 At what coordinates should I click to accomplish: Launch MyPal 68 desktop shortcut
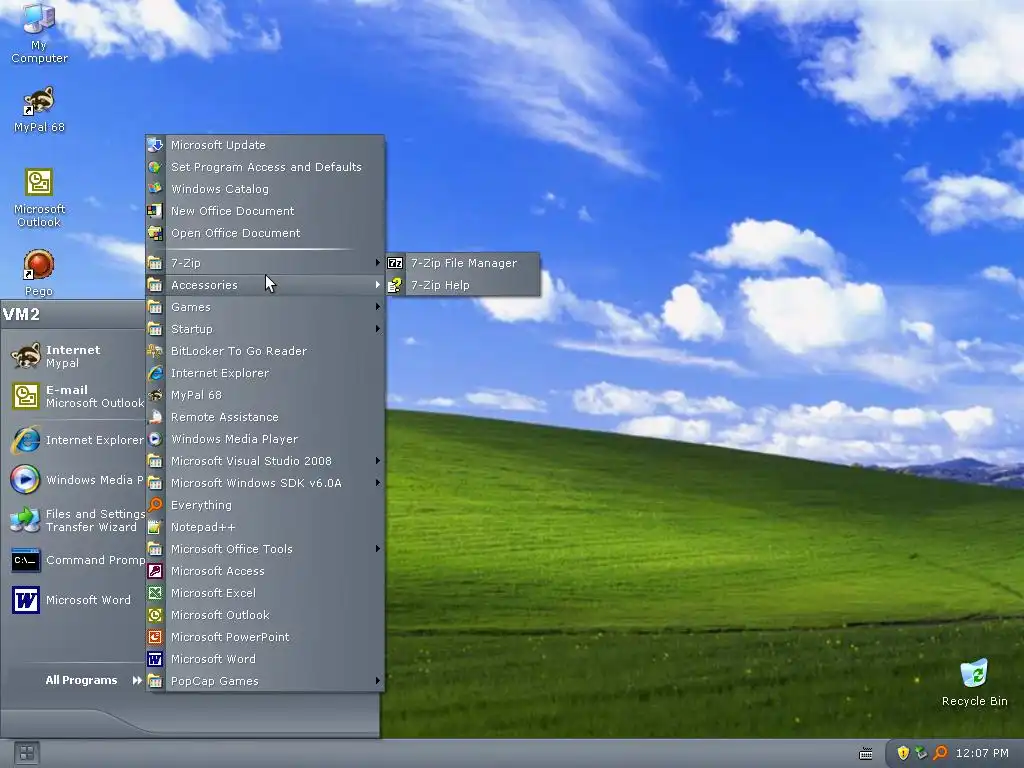click(39, 110)
